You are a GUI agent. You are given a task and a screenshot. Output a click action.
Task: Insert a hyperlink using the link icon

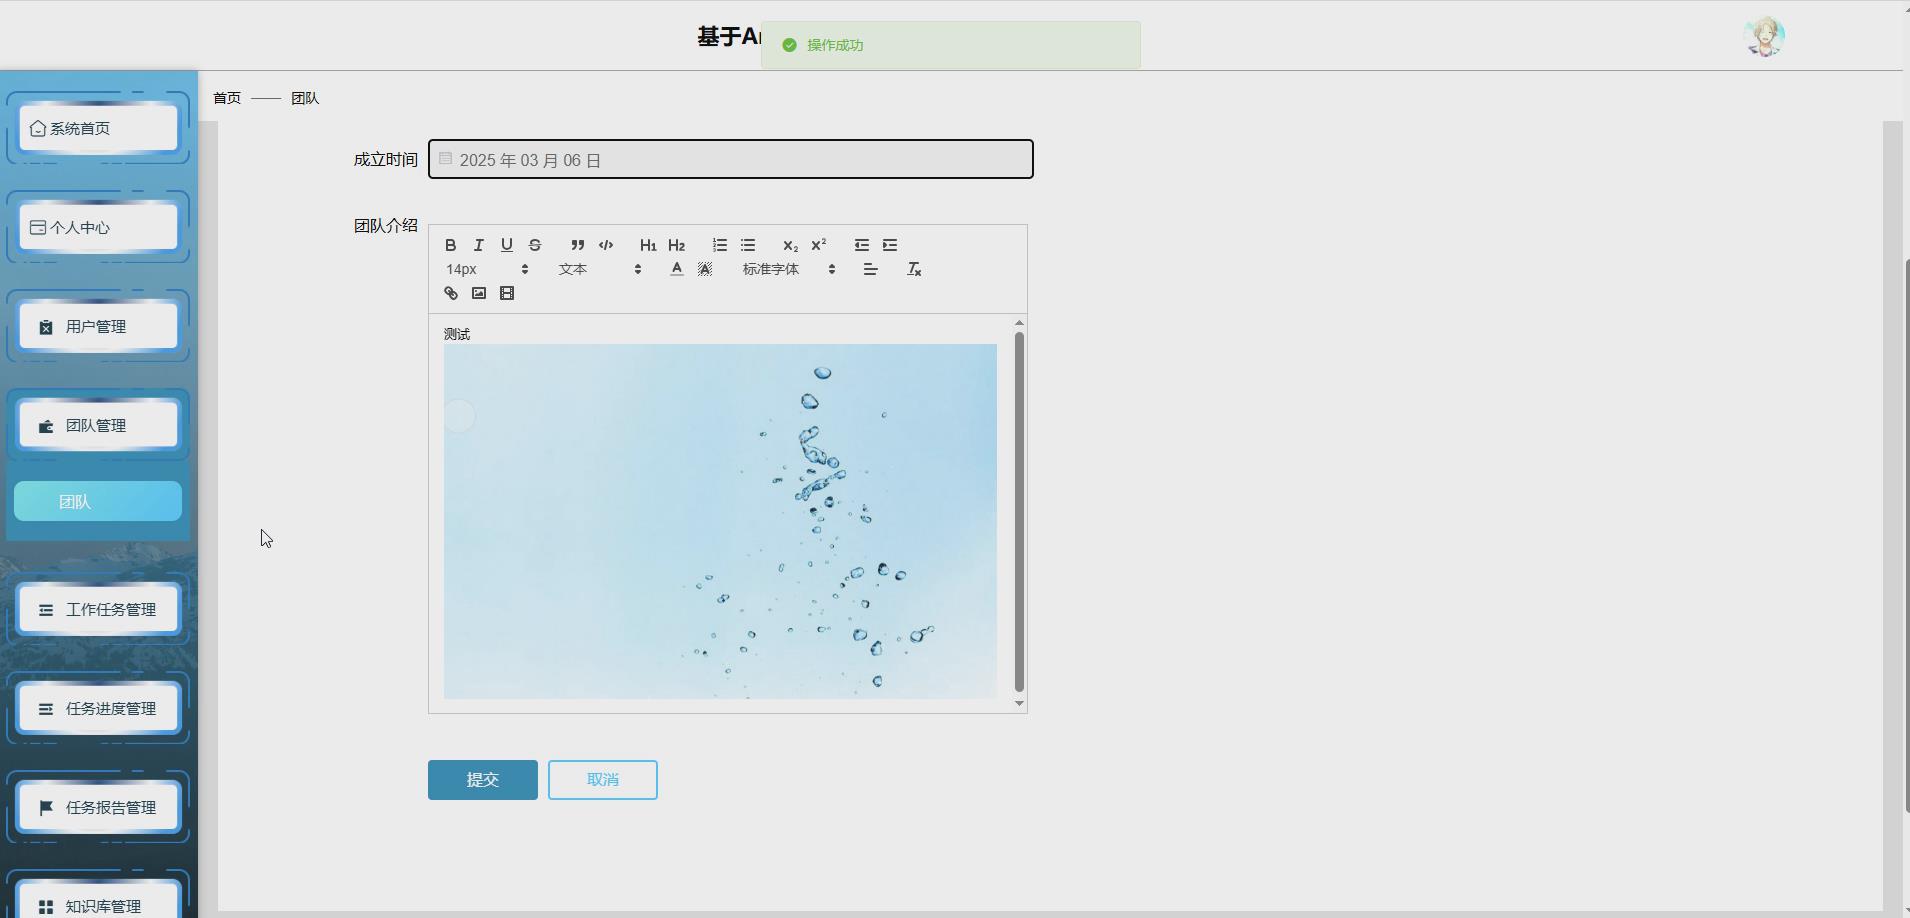coord(451,293)
